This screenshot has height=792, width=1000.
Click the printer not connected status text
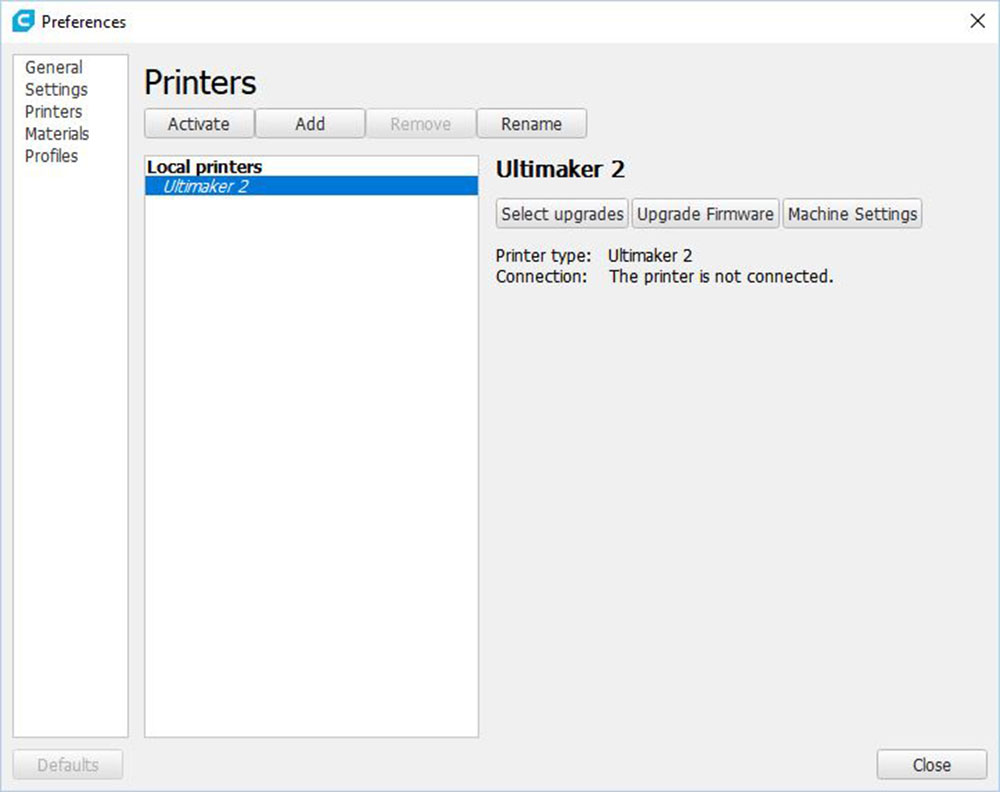click(x=720, y=277)
